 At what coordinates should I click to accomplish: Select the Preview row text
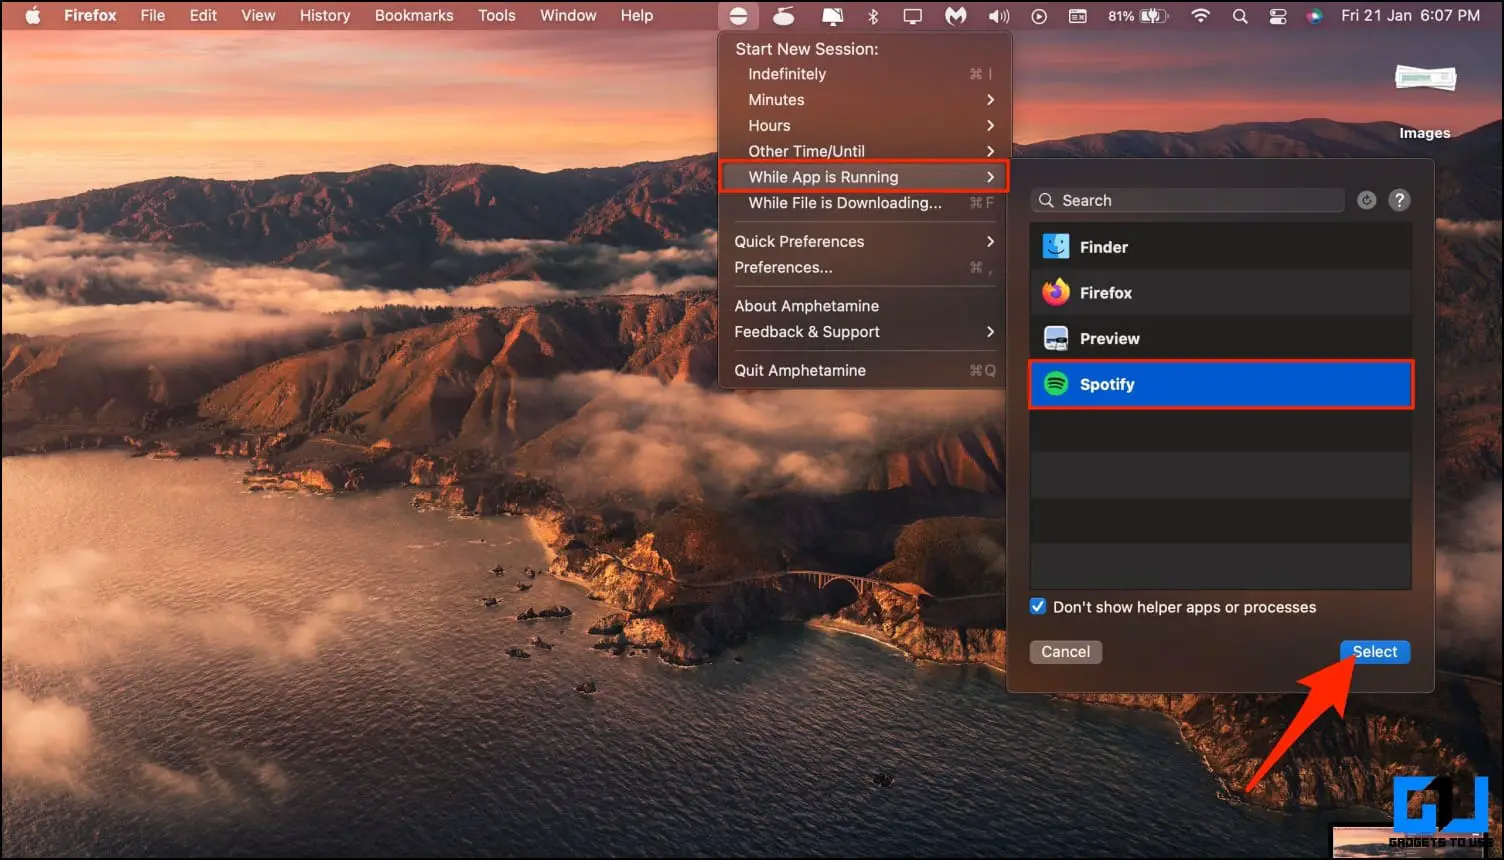point(1110,339)
